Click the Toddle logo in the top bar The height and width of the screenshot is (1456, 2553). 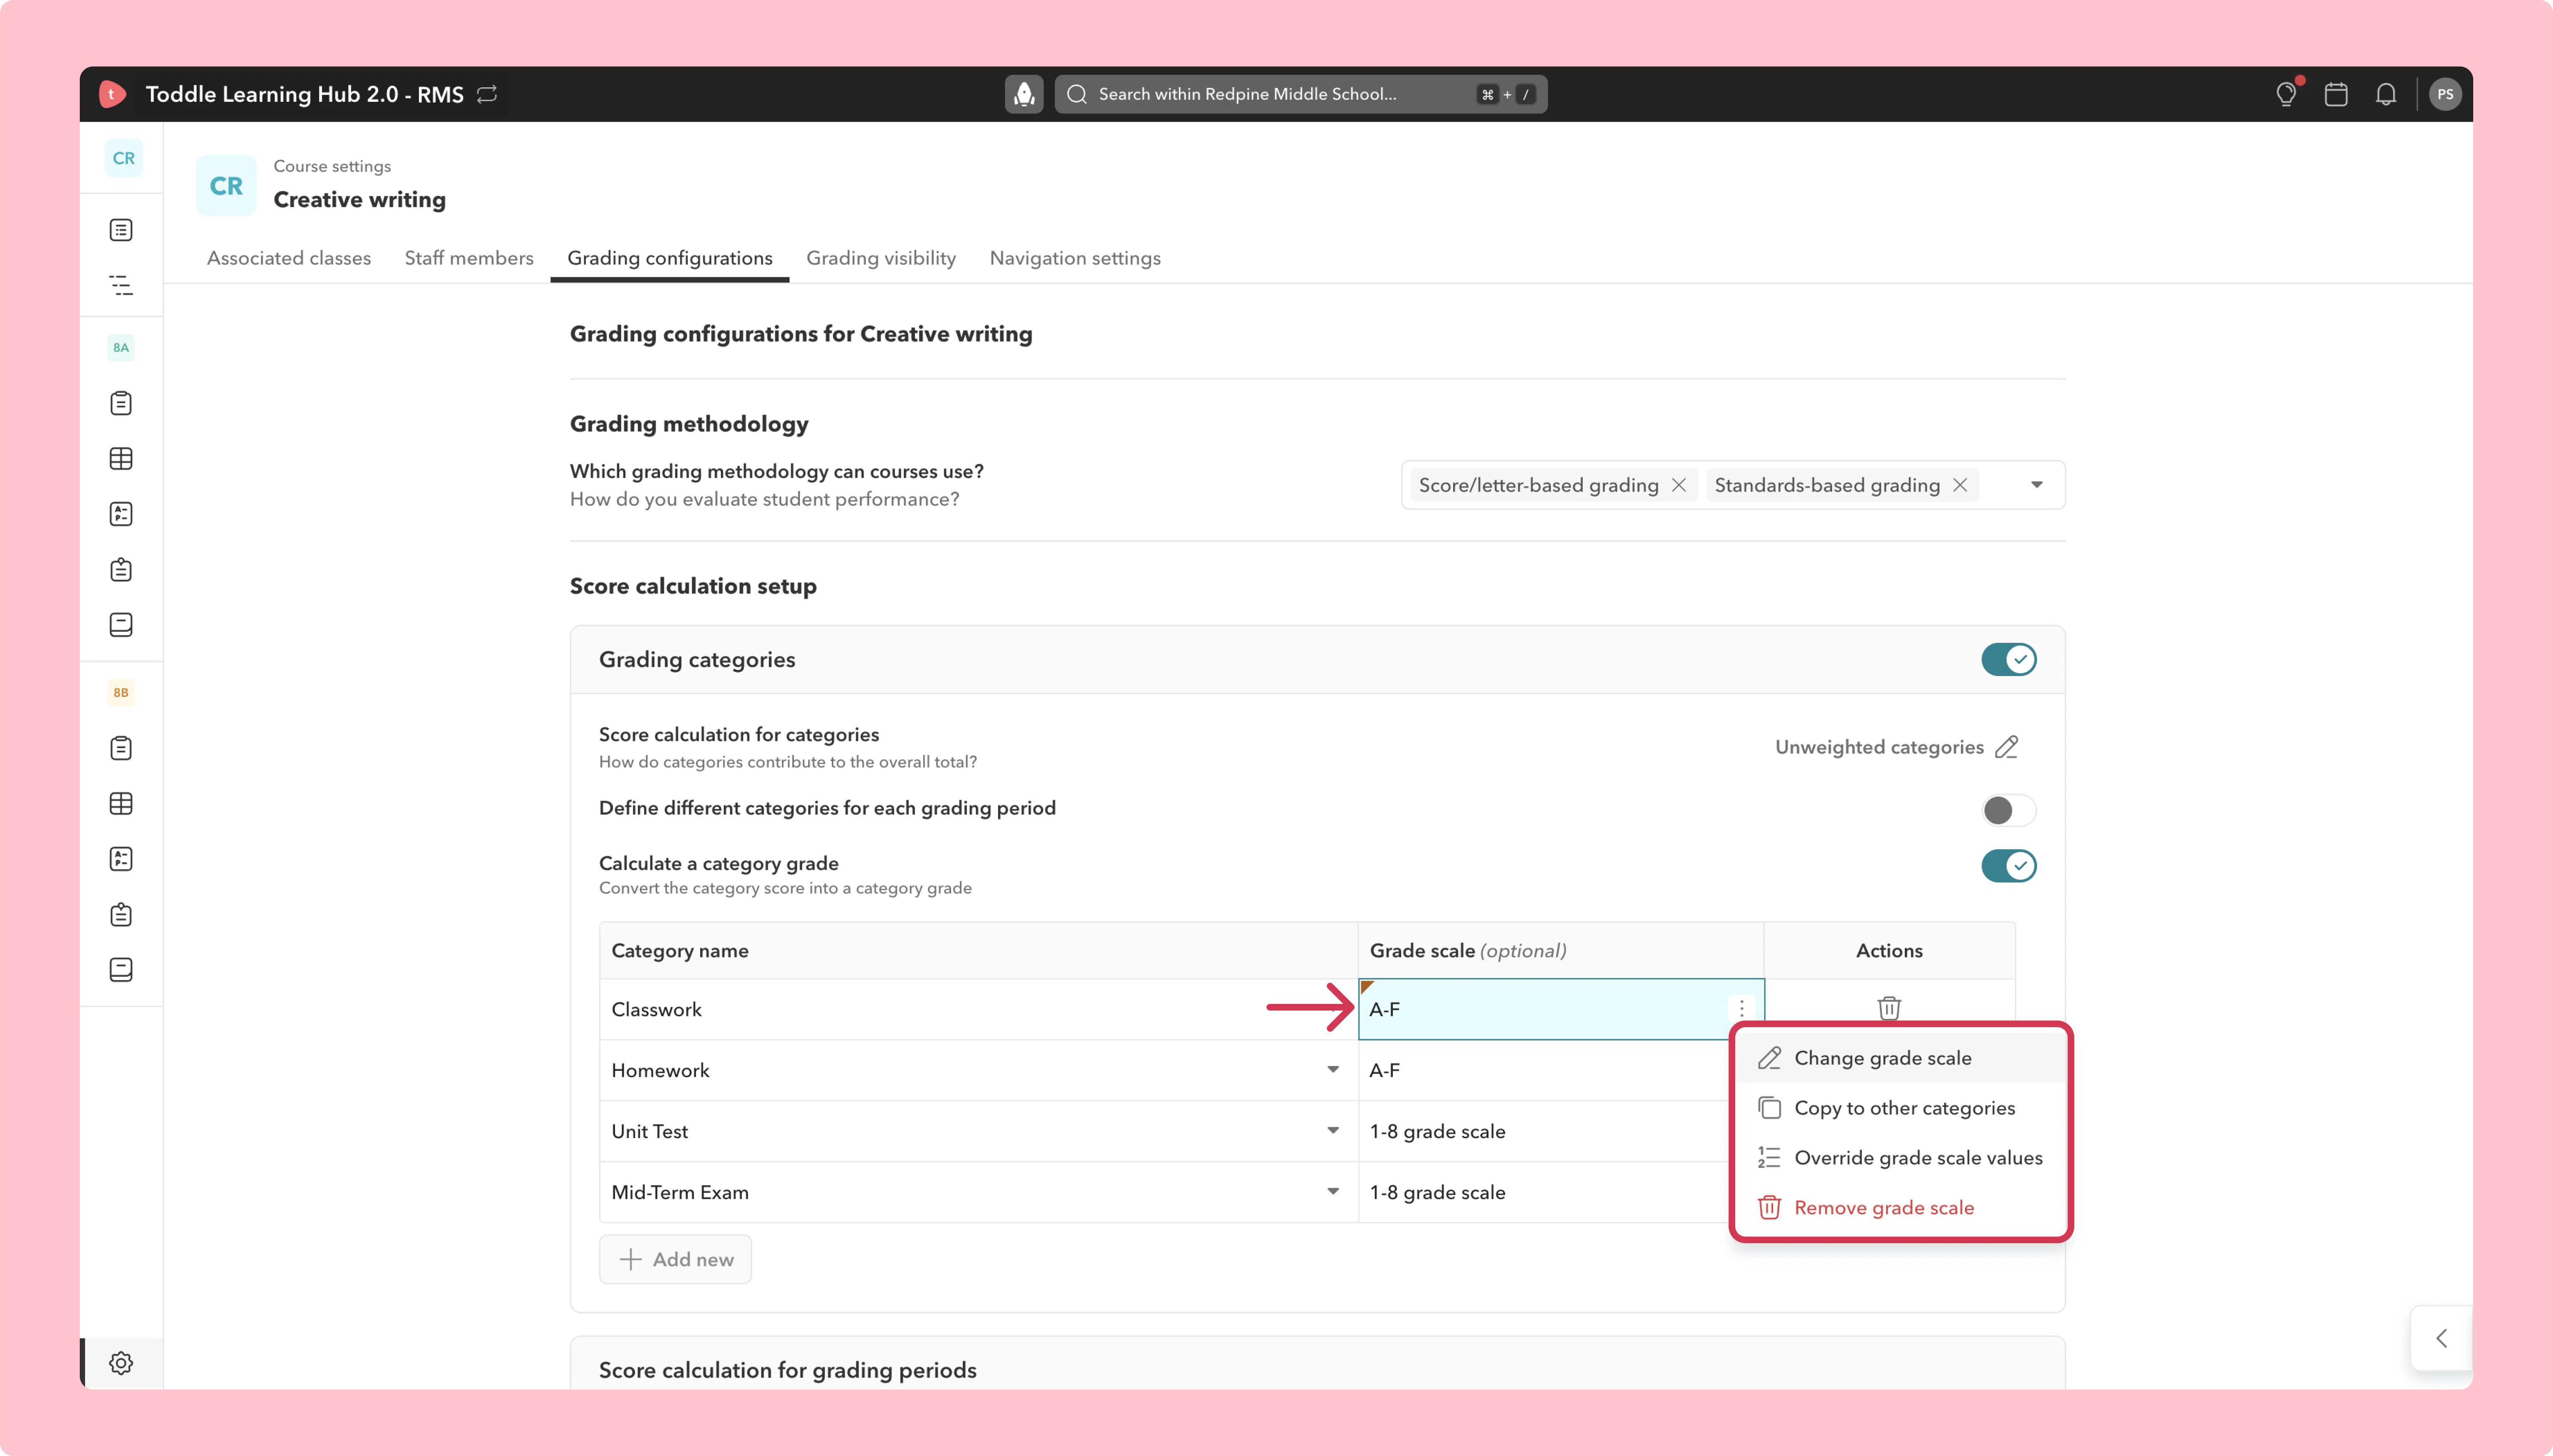pos(112,94)
